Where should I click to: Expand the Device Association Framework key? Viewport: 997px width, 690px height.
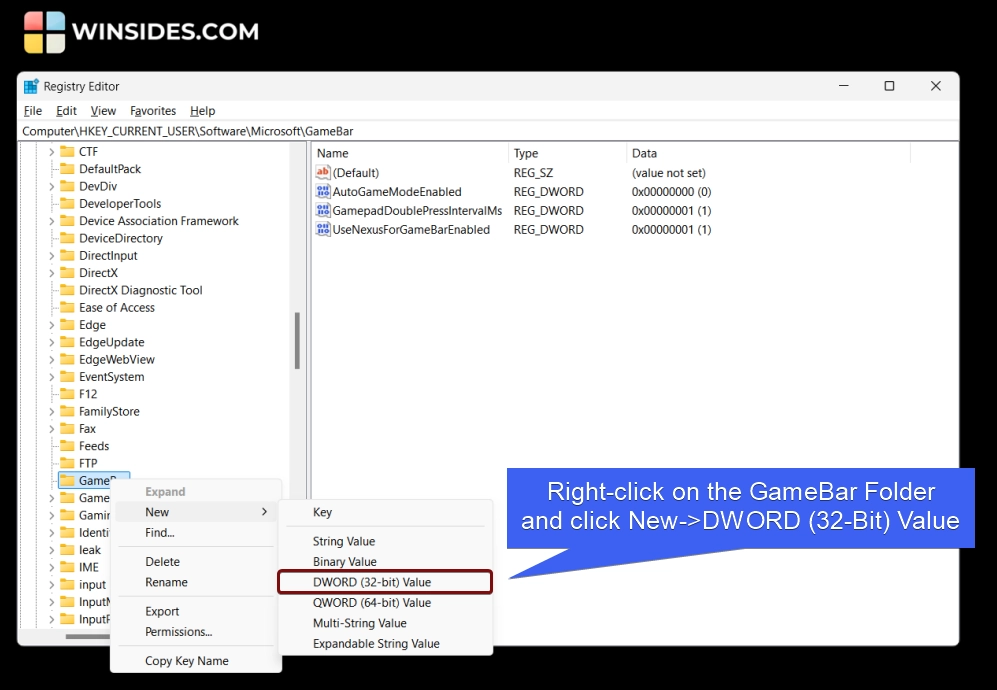[52, 221]
